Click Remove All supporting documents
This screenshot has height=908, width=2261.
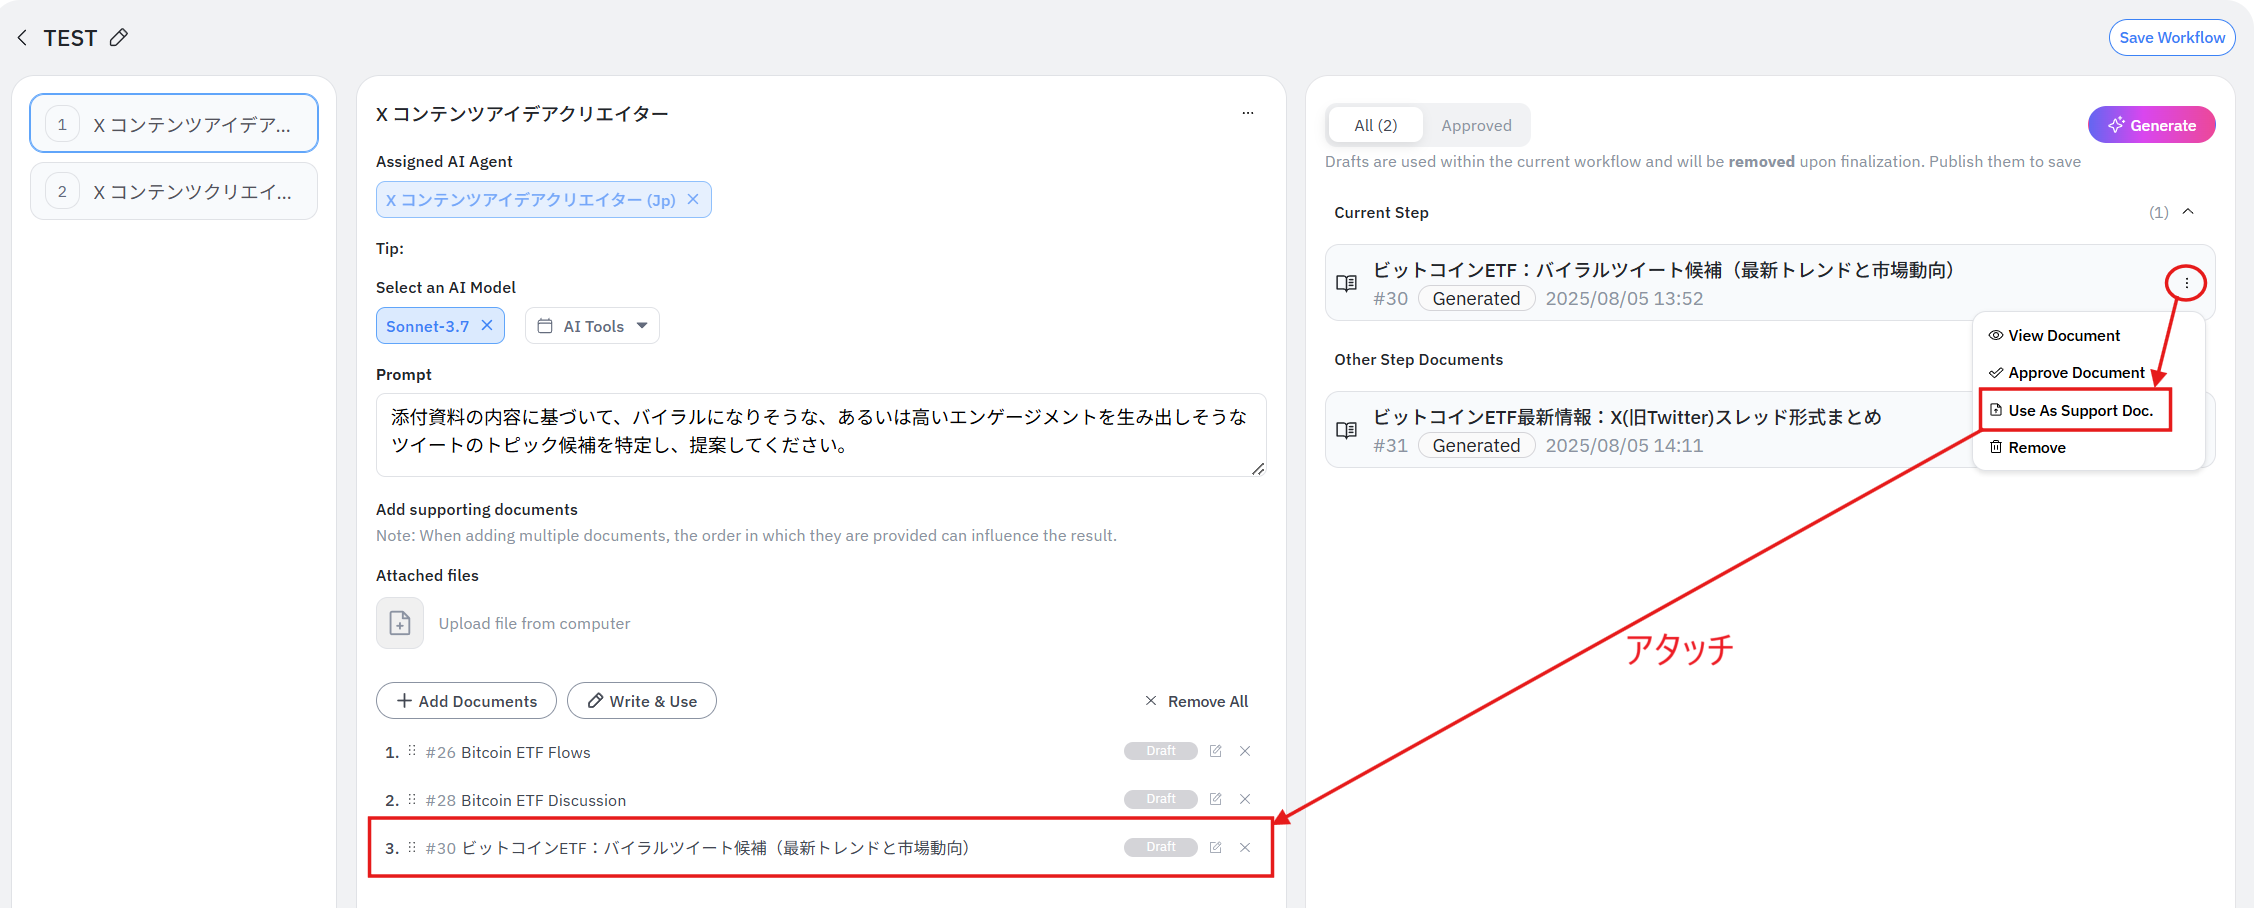(1197, 701)
